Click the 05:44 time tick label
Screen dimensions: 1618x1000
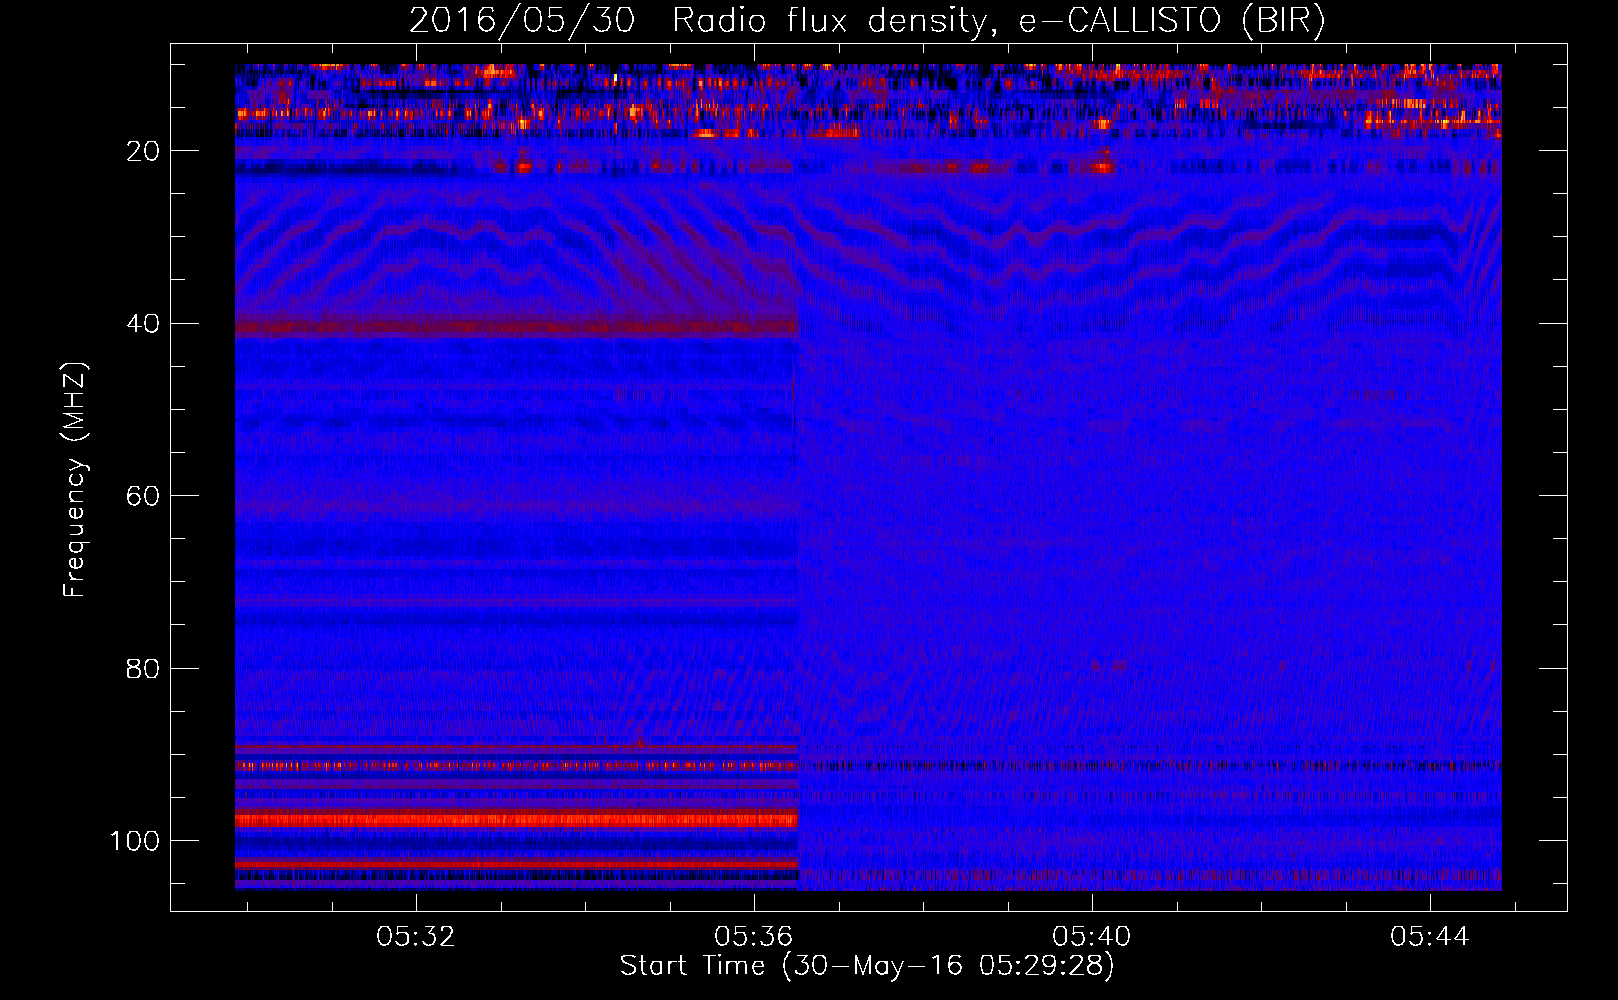point(1429,936)
